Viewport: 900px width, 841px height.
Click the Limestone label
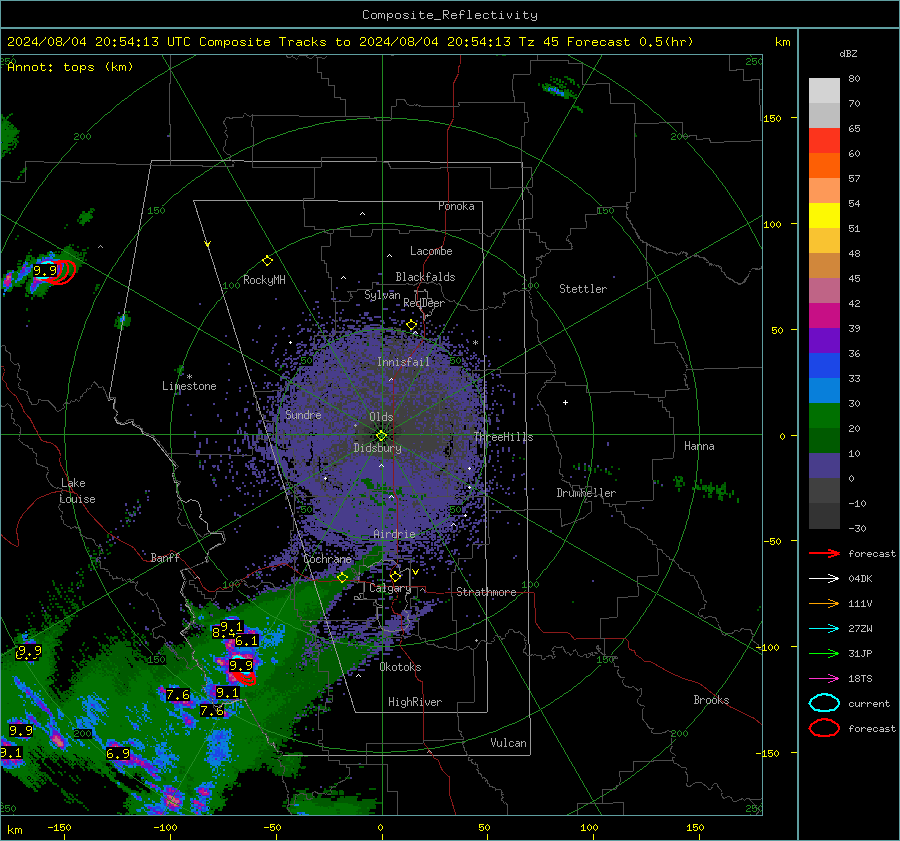(x=189, y=386)
